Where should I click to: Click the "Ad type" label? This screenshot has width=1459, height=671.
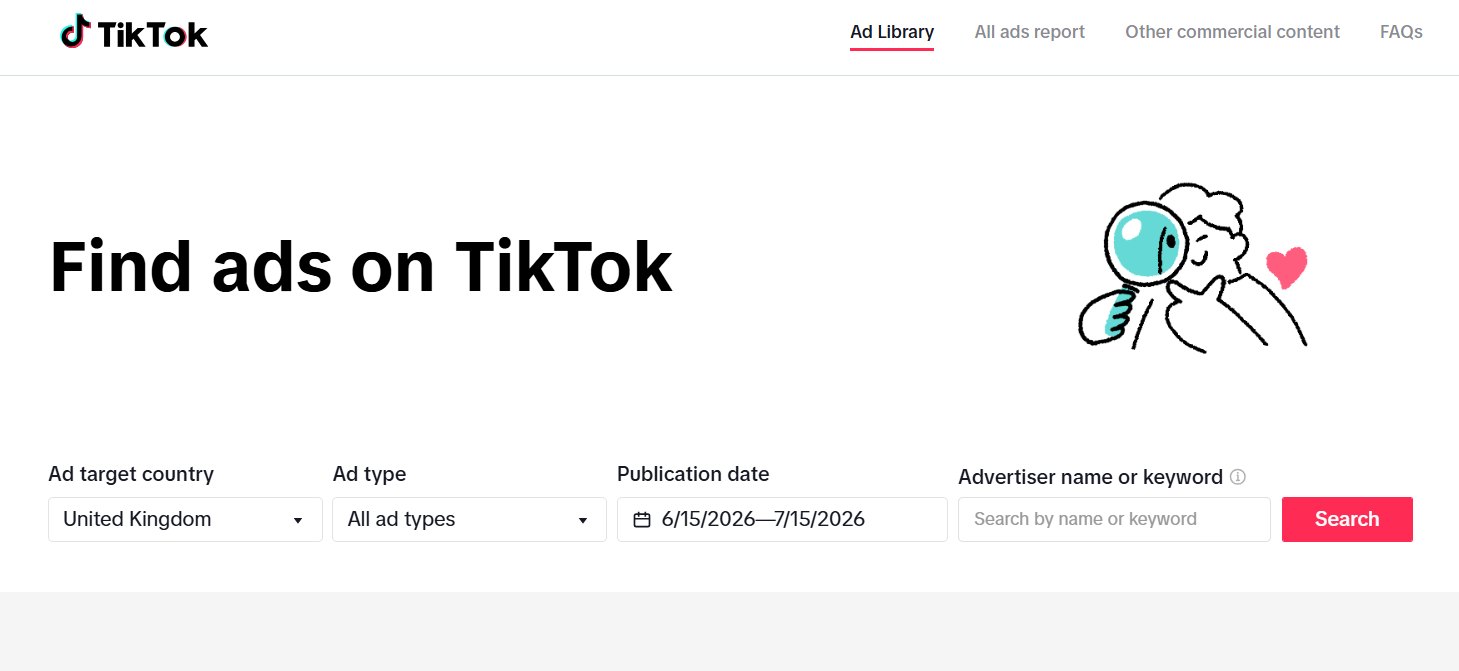click(x=369, y=474)
